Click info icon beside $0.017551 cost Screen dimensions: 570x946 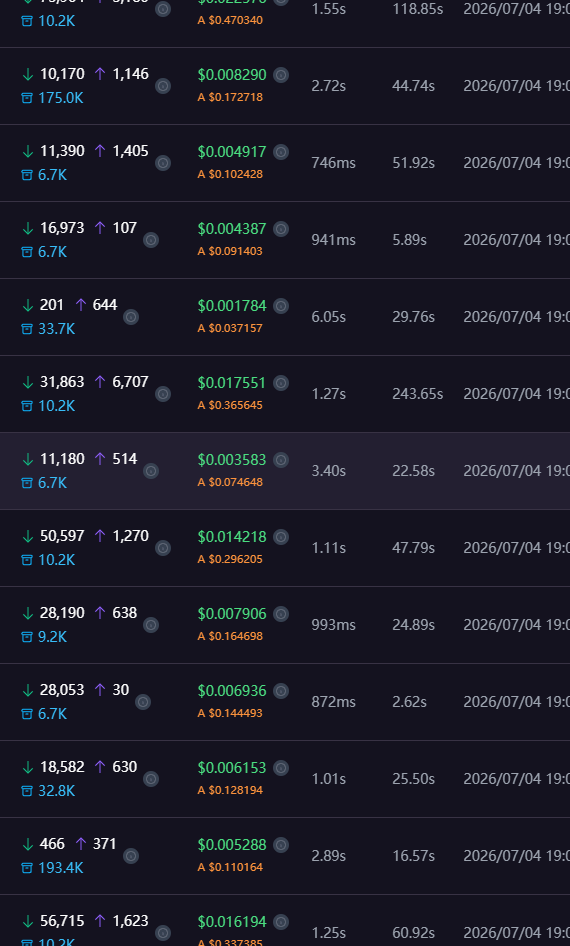tap(280, 383)
